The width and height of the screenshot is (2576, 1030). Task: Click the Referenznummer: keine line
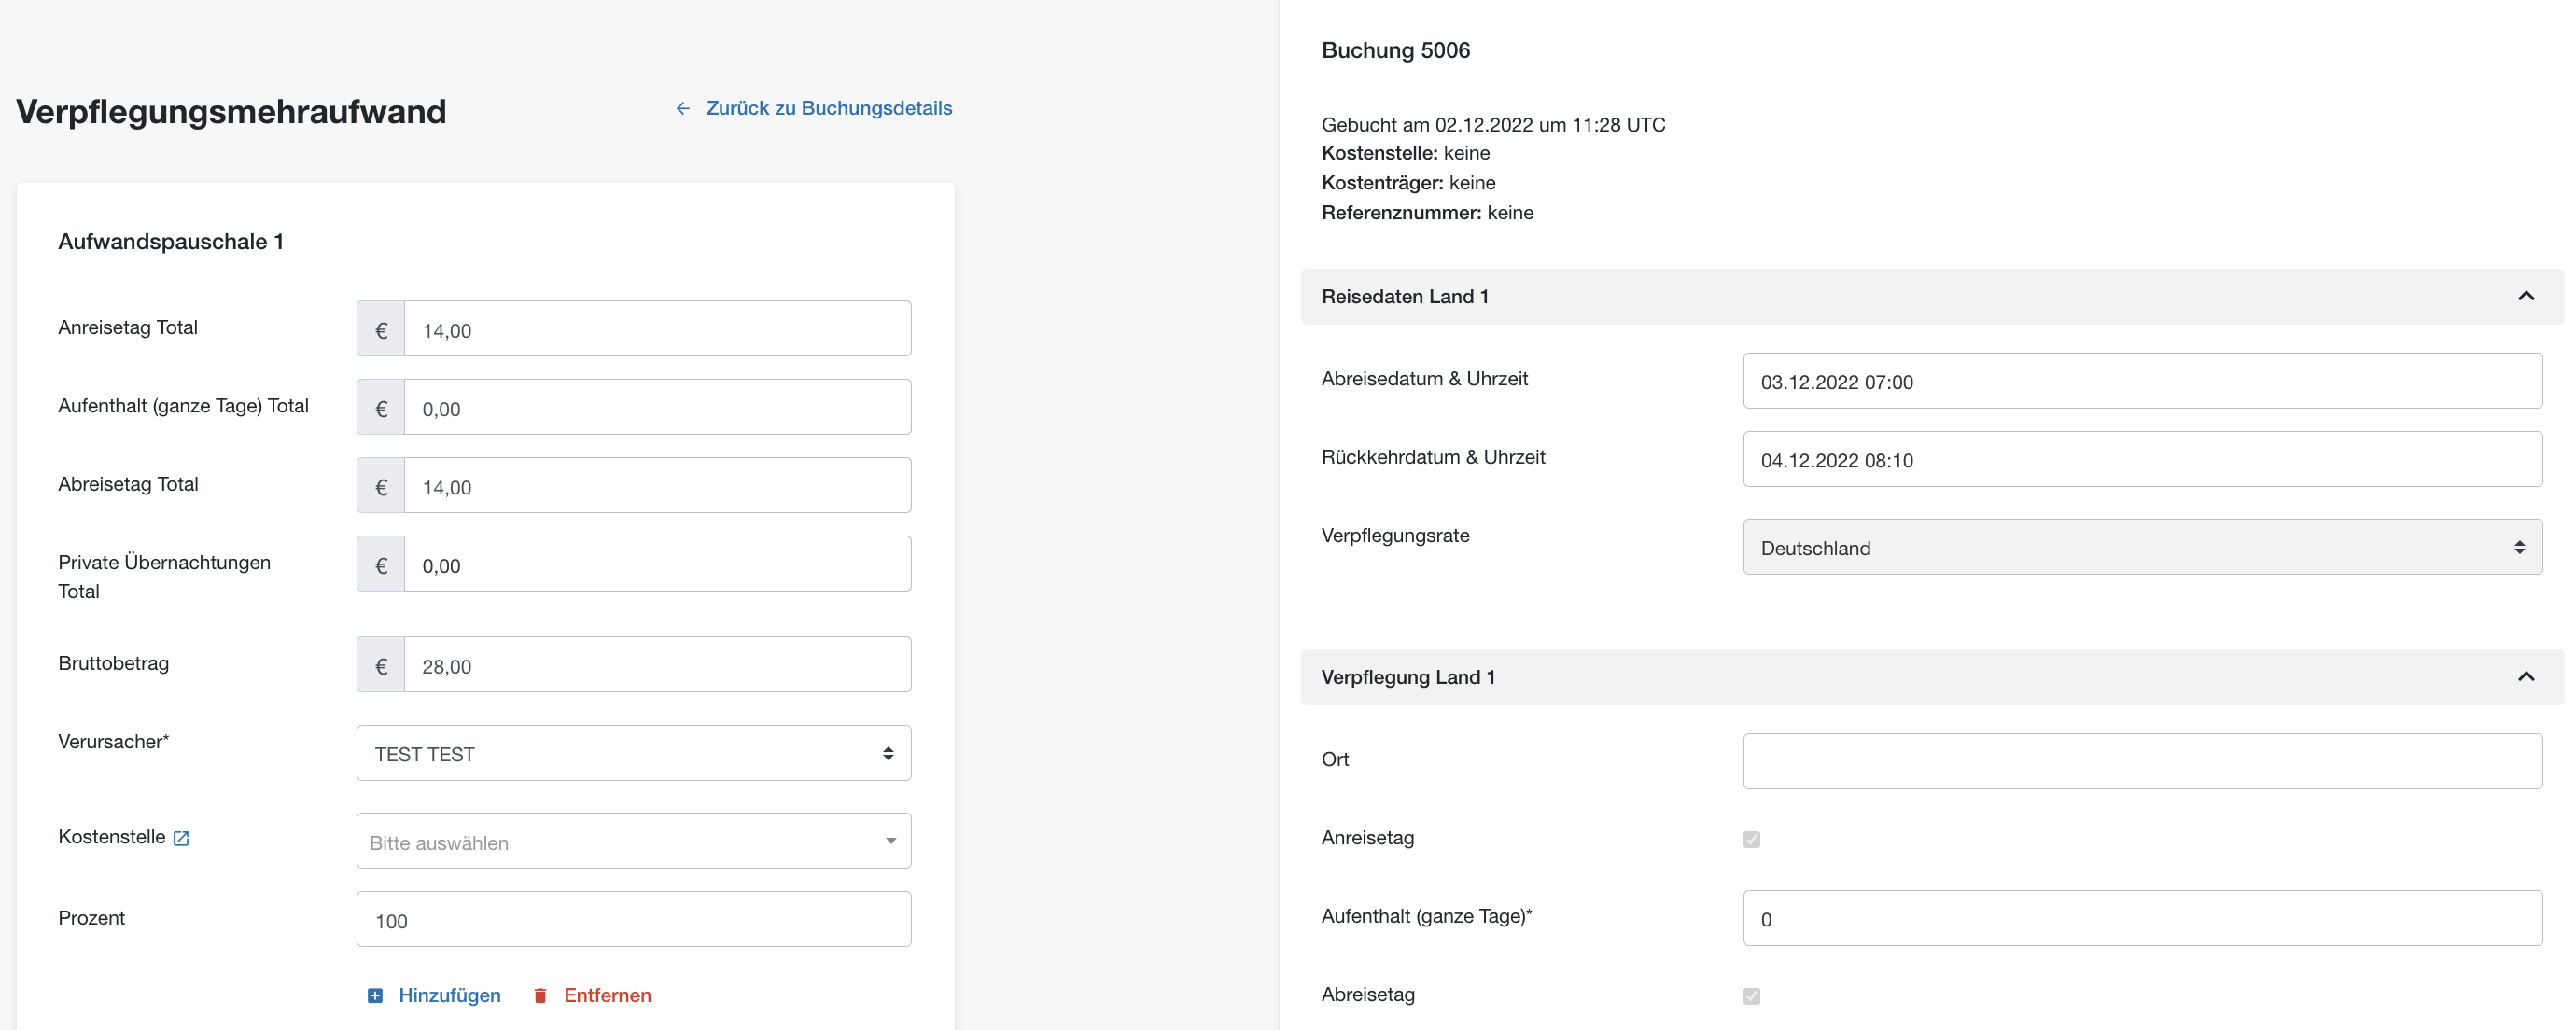[1427, 213]
